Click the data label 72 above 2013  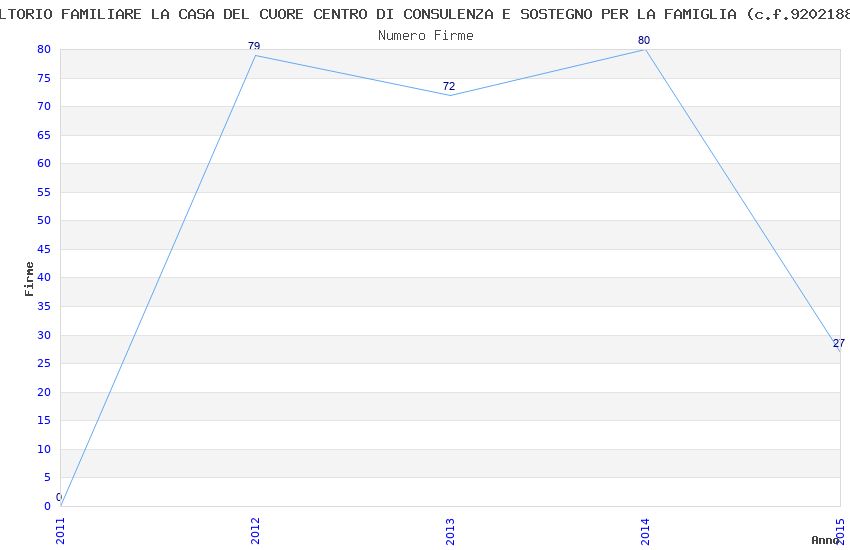pyautogui.click(x=449, y=86)
